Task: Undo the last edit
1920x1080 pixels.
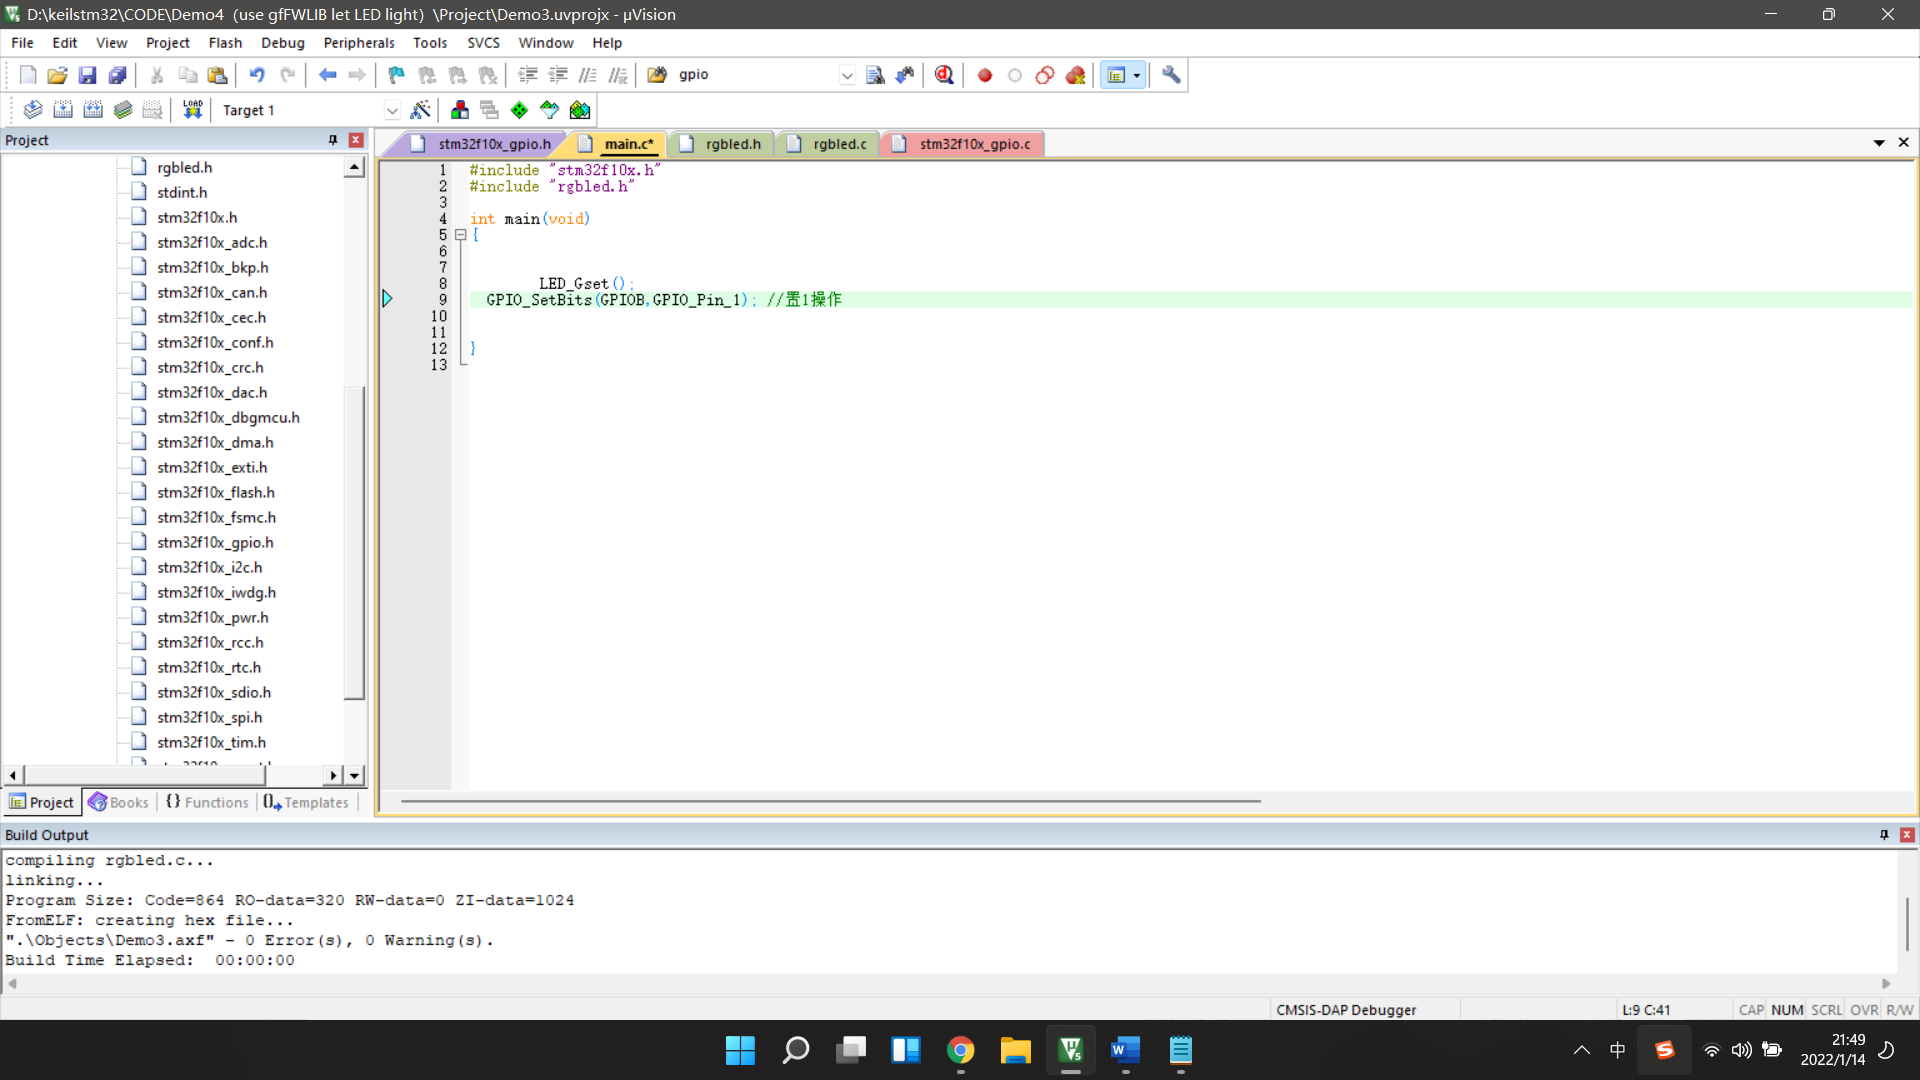Action: coord(257,75)
